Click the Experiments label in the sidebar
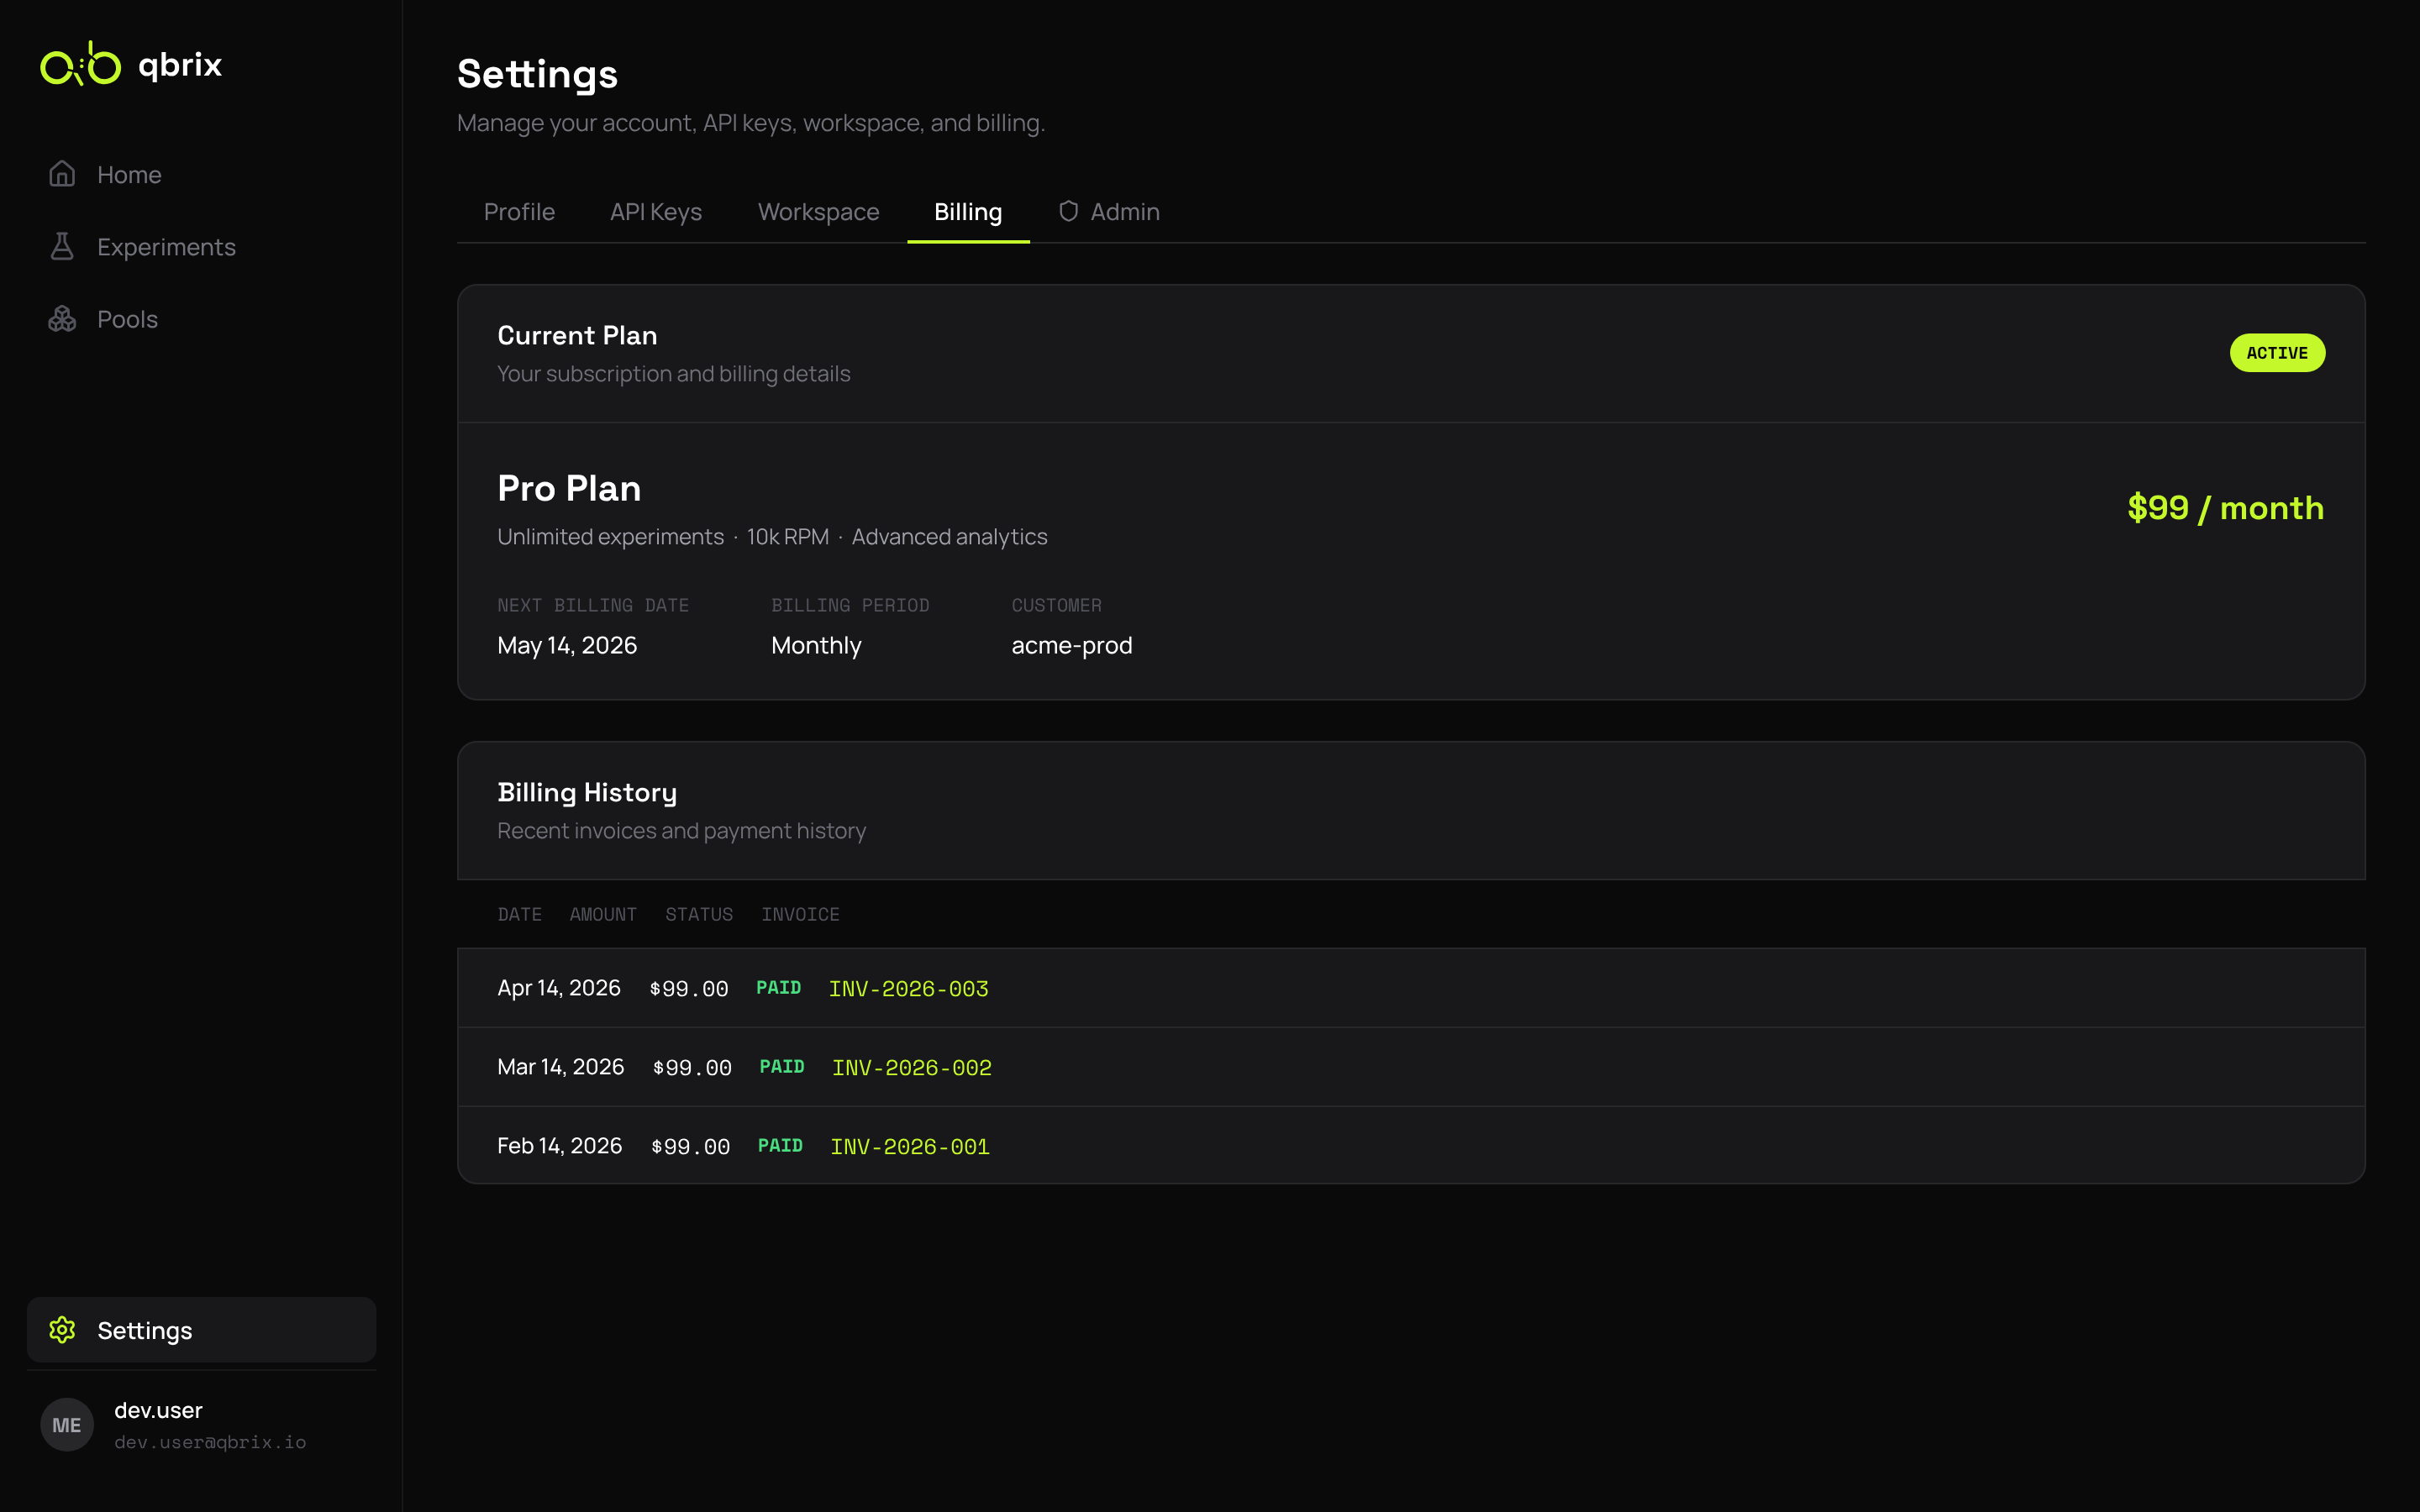This screenshot has width=2420, height=1512. click(166, 246)
